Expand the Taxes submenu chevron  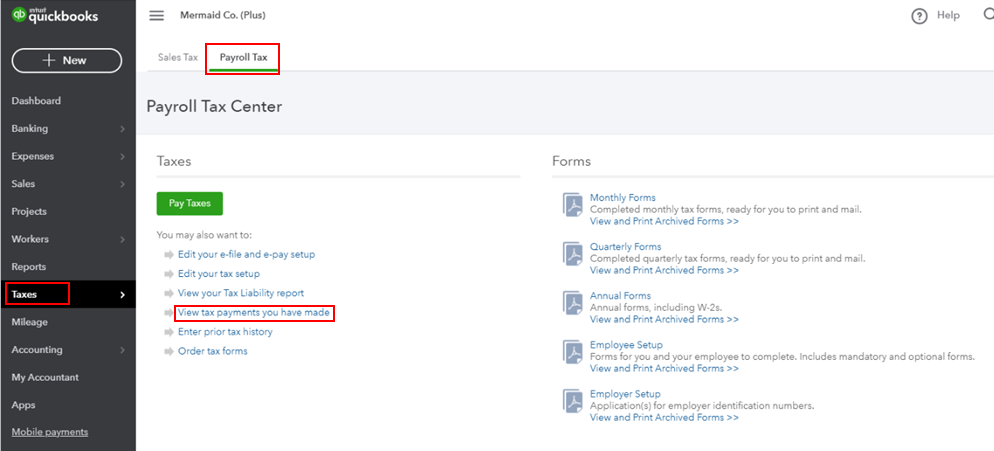tap(122, 295)
